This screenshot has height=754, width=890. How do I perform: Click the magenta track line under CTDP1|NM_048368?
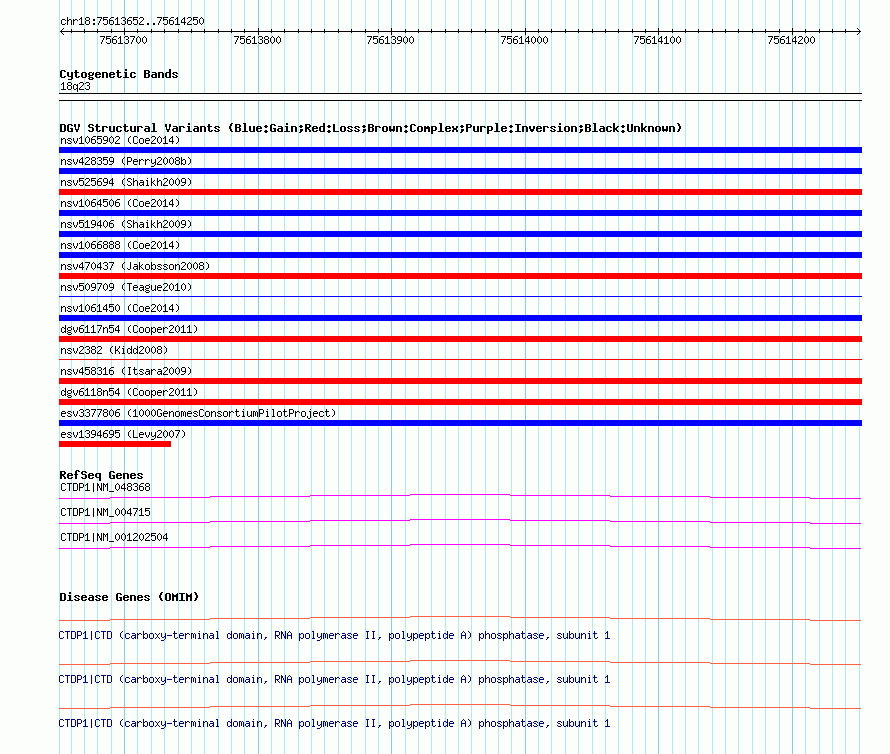460,497
